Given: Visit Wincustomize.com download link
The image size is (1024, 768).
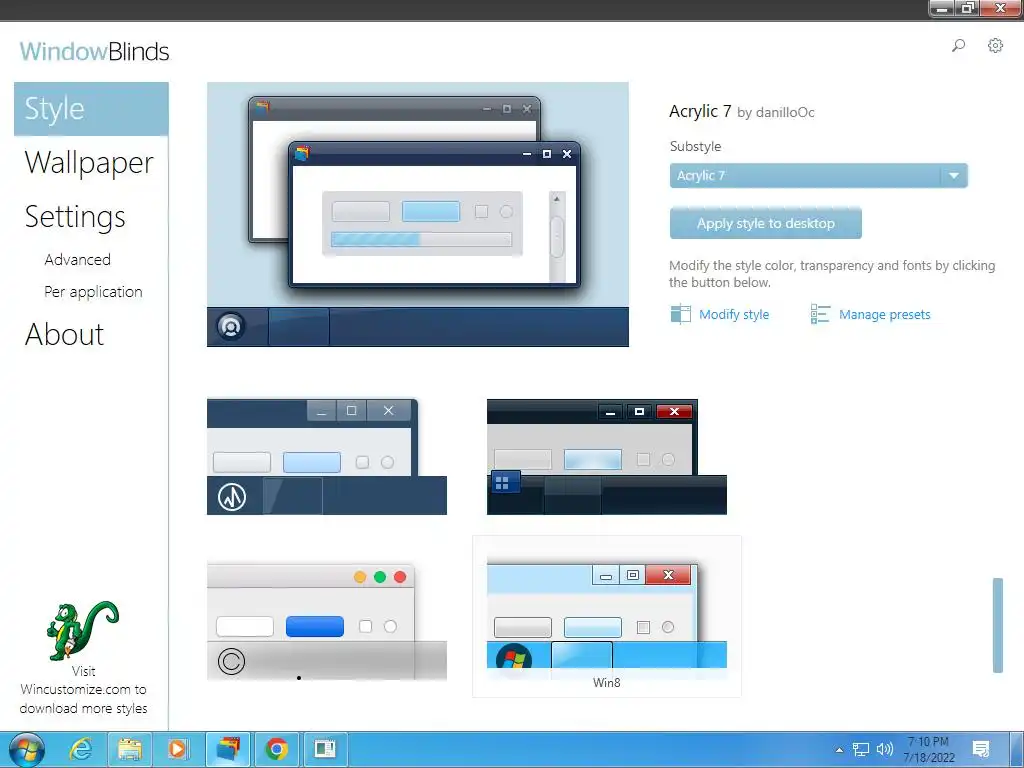Looking at the screenshot, I should pos(83,690).
